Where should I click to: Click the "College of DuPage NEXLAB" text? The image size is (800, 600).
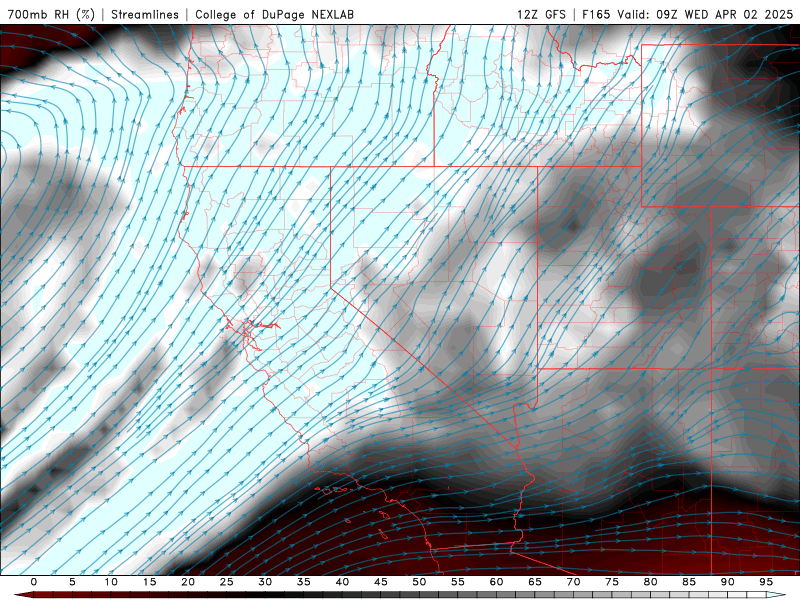coord(274,14)
